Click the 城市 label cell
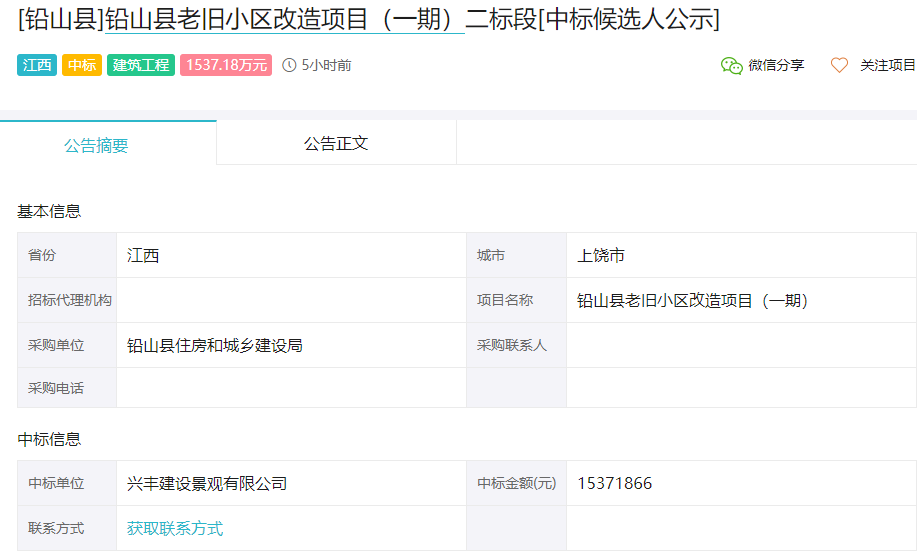 click(516, 255)
